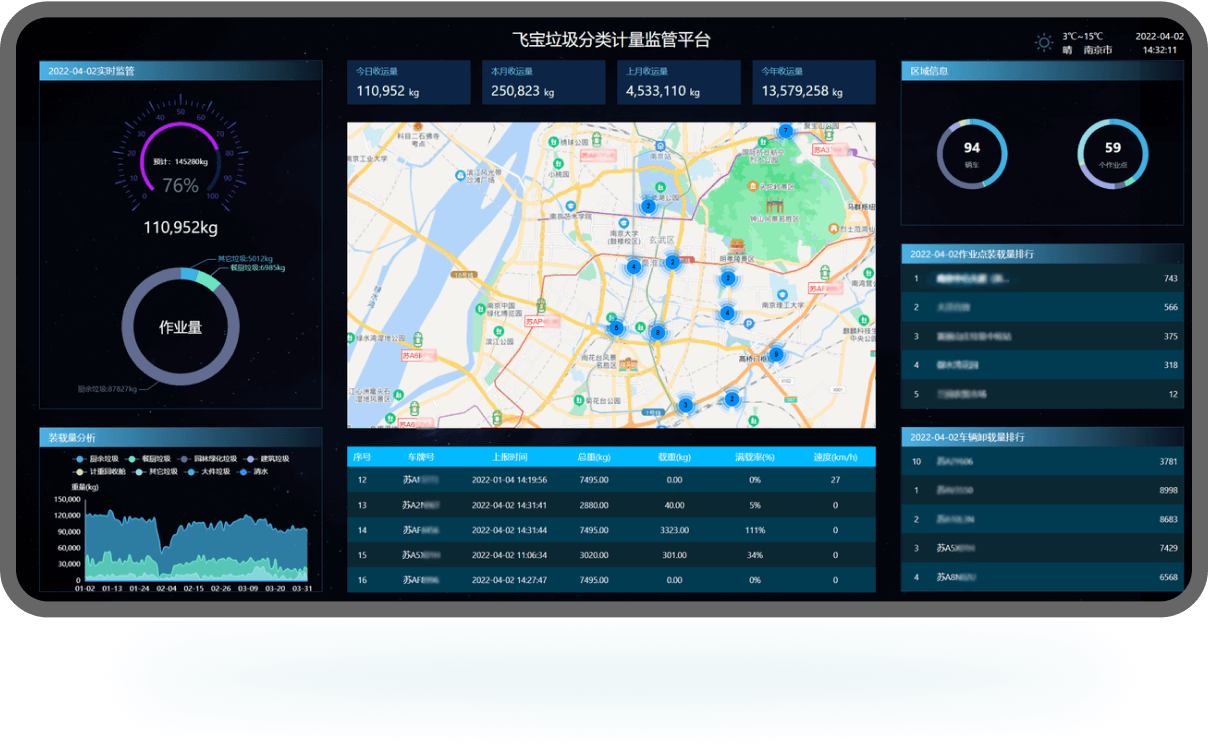Toggle 大件垃圾 legend series
1208x753 pixels.
click(x=208, y=471)
